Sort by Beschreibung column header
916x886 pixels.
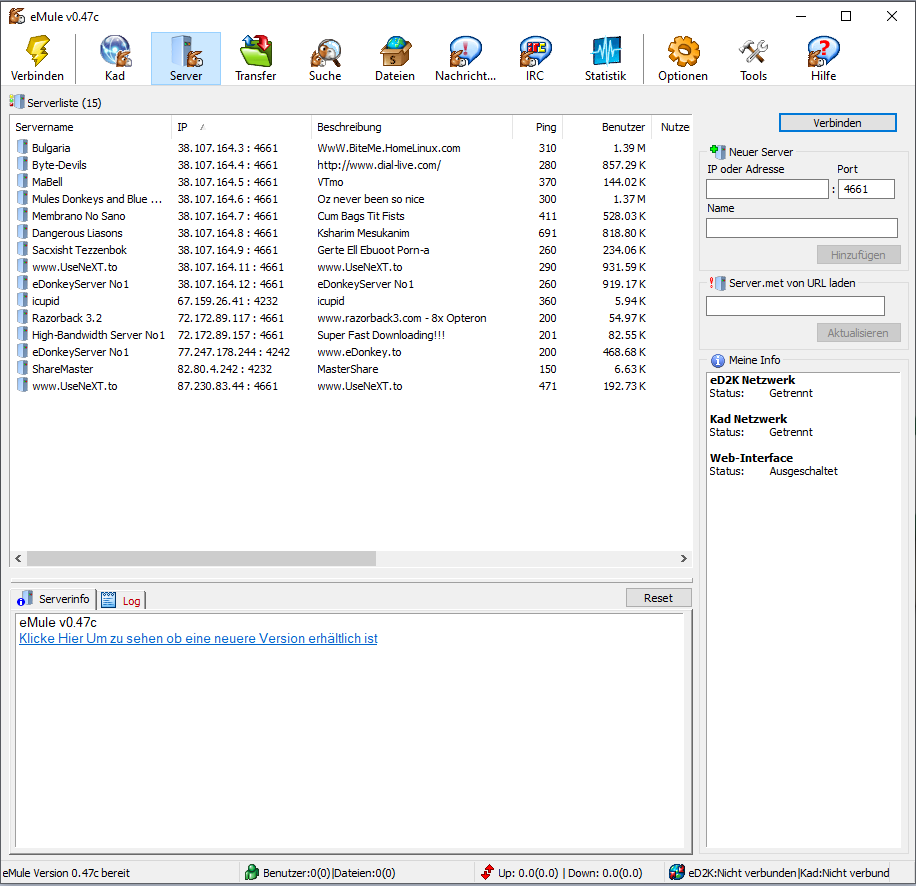(x=412, y=127)
